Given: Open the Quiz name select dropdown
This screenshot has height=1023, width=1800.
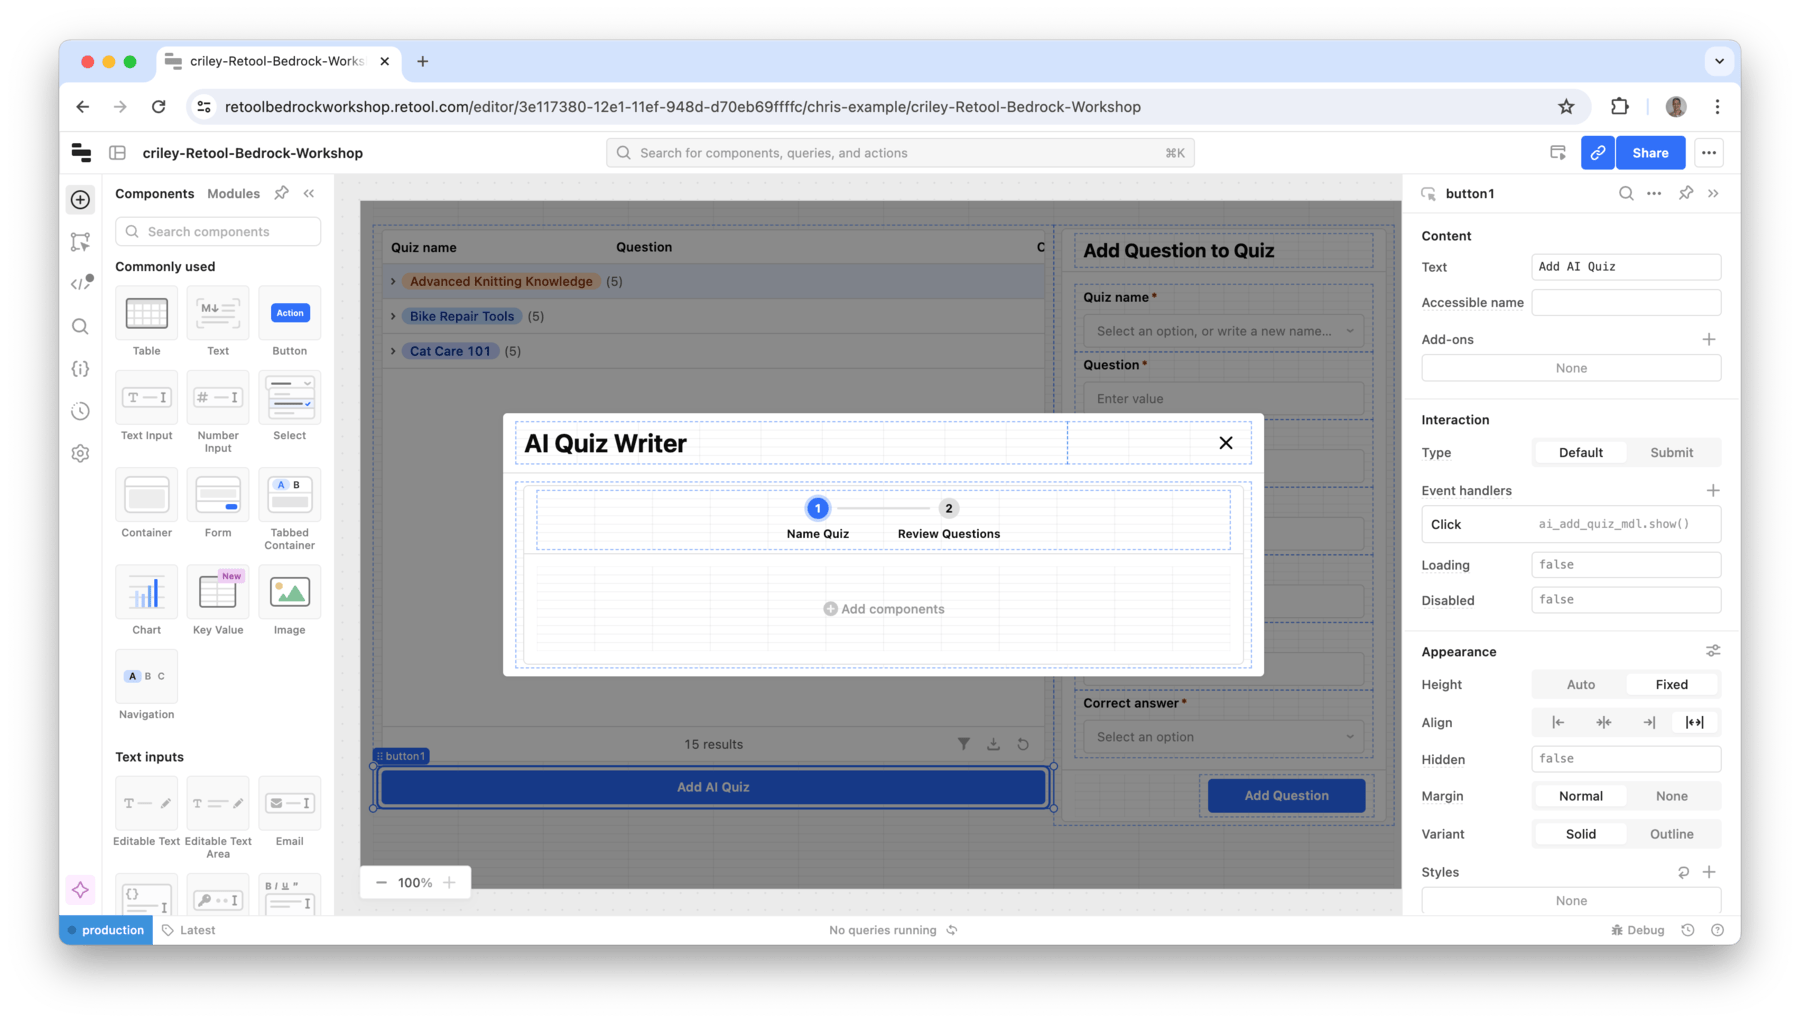Looking at the screenshot, I should (1224, 331).
